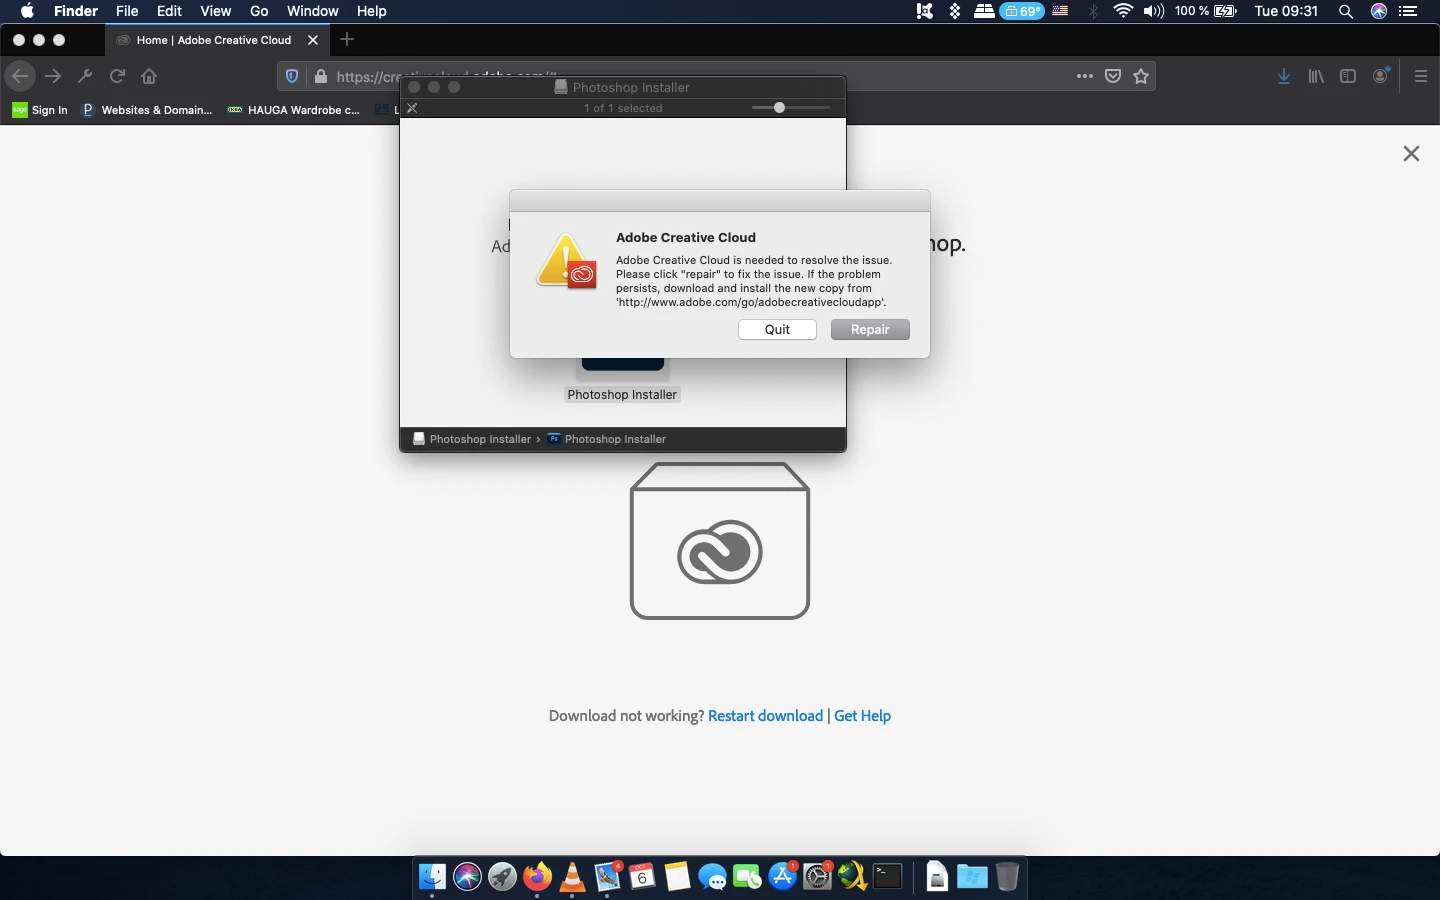
Task: Click the 69° temperature indicator
Action: (x=1022, y=11)
